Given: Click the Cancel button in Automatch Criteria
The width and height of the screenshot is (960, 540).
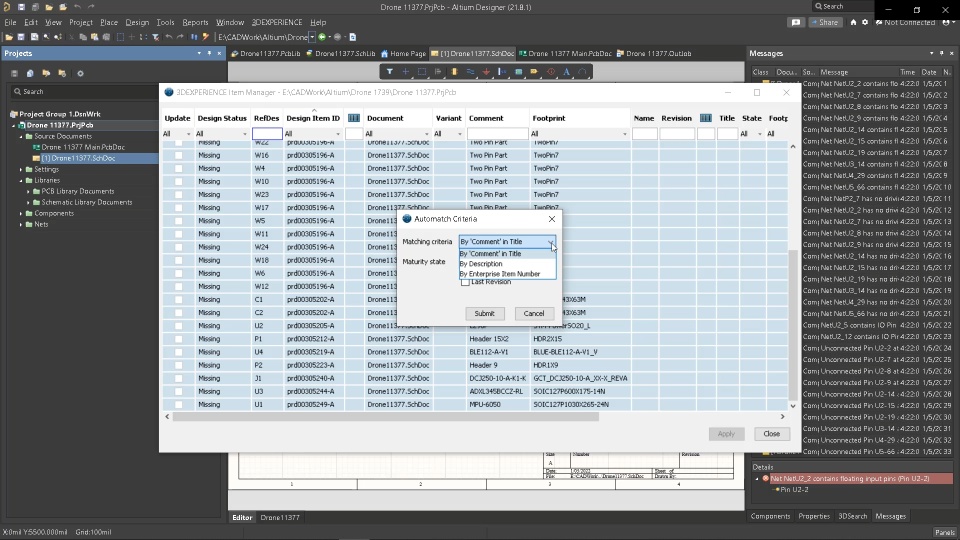Looking at the screenshot, I should point(534,313).
